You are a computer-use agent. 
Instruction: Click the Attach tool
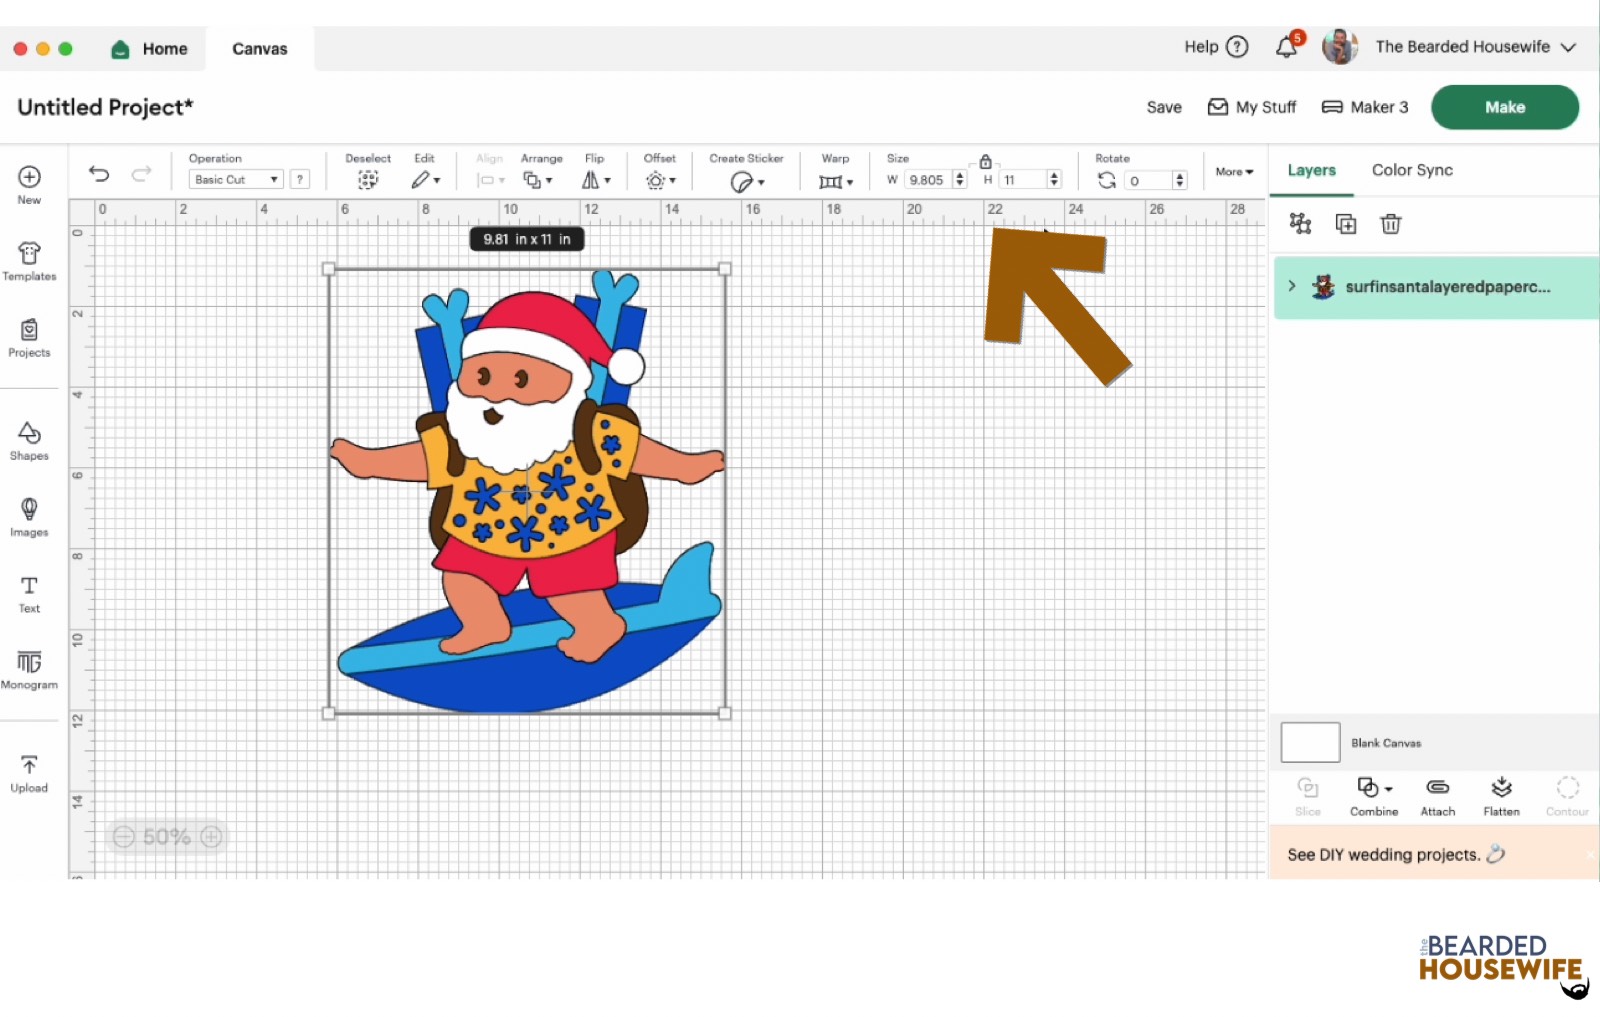[1438, 797]
